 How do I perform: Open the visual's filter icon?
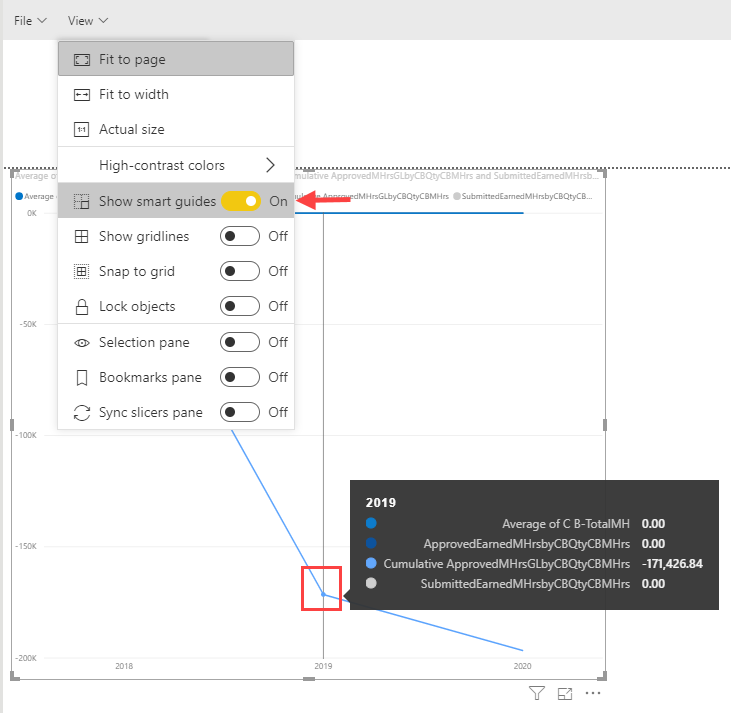pyautogui.click(x=537, y=693)
